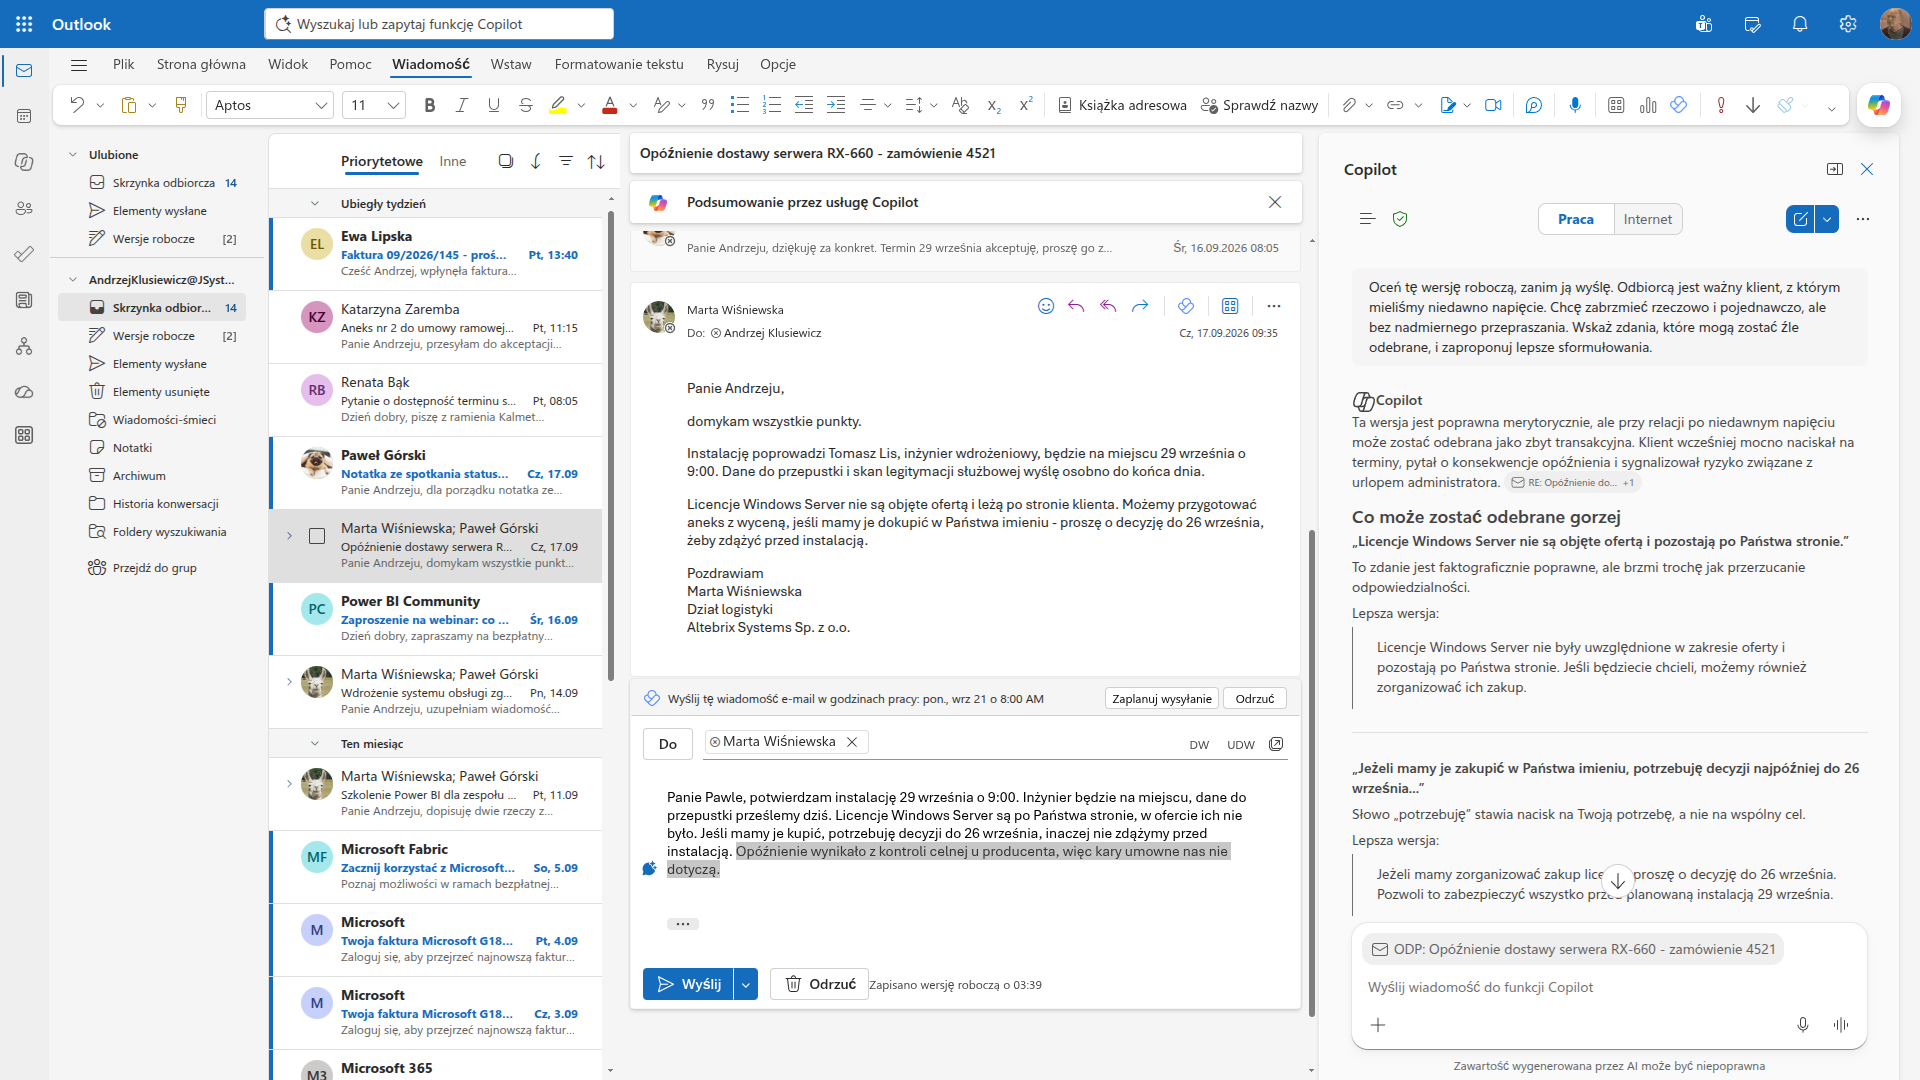Decrease paragraph indent
The image size is (1920, 1080).
(x=804, y=105)
